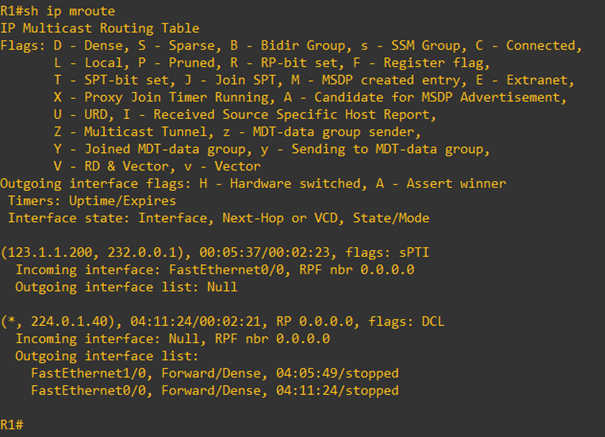Click the '04:05:49/stopped' timer text
The height and width of the screenshot is (437, 605).
(337, 373)
